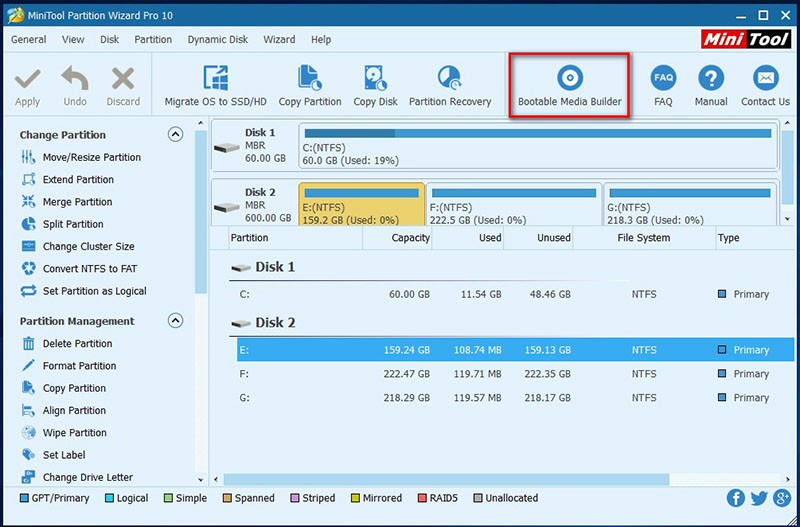
Task: Choose Split Partition action
Action: pyautogui.click(x=62, y=224)
